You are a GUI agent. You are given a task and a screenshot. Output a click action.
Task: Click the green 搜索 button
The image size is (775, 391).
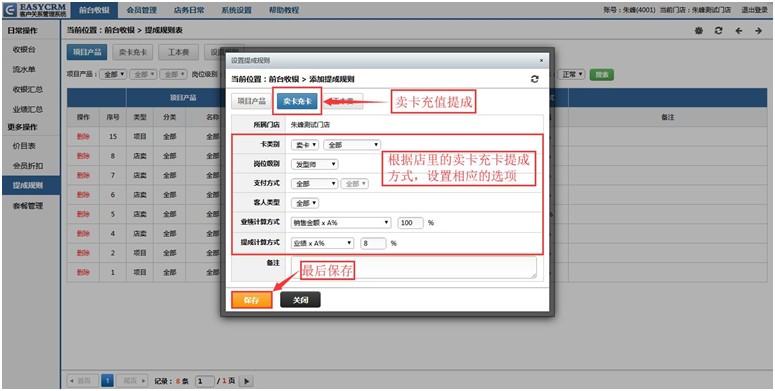602,75
